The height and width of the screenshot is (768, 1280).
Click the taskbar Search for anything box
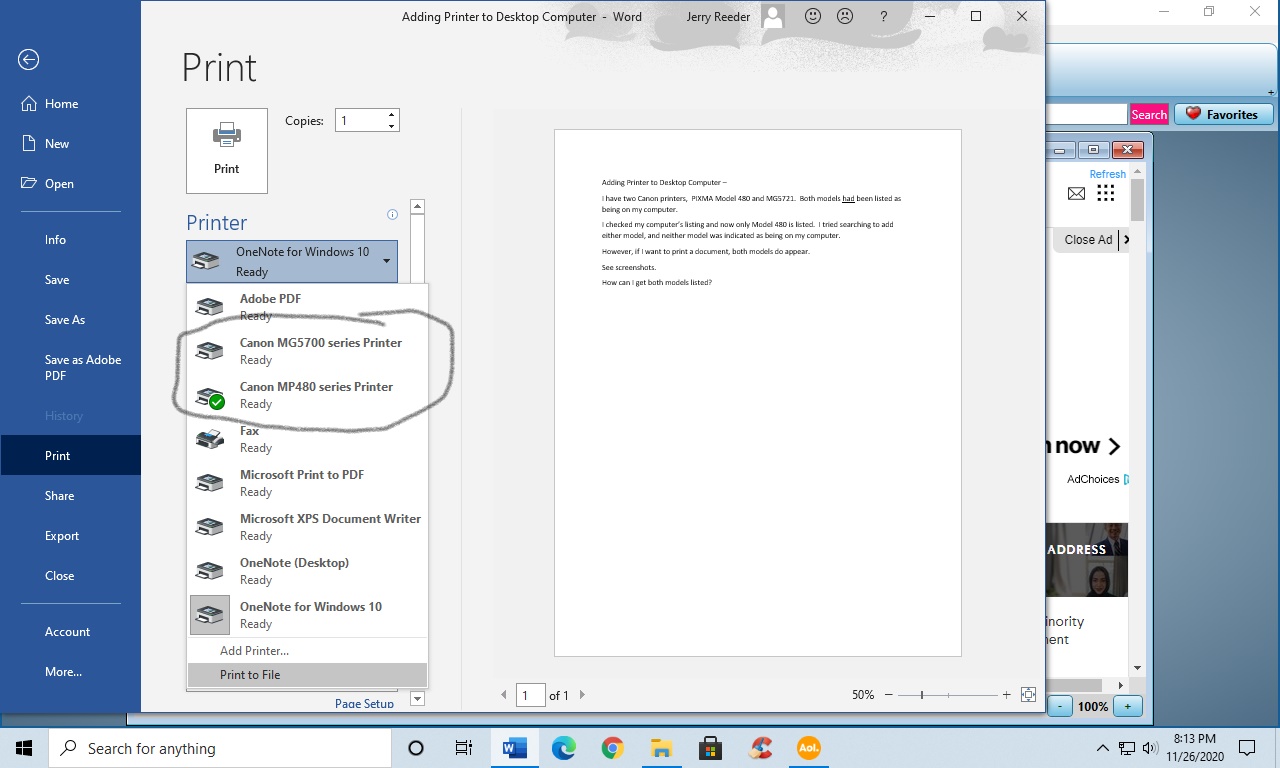[x=220, y=748]
